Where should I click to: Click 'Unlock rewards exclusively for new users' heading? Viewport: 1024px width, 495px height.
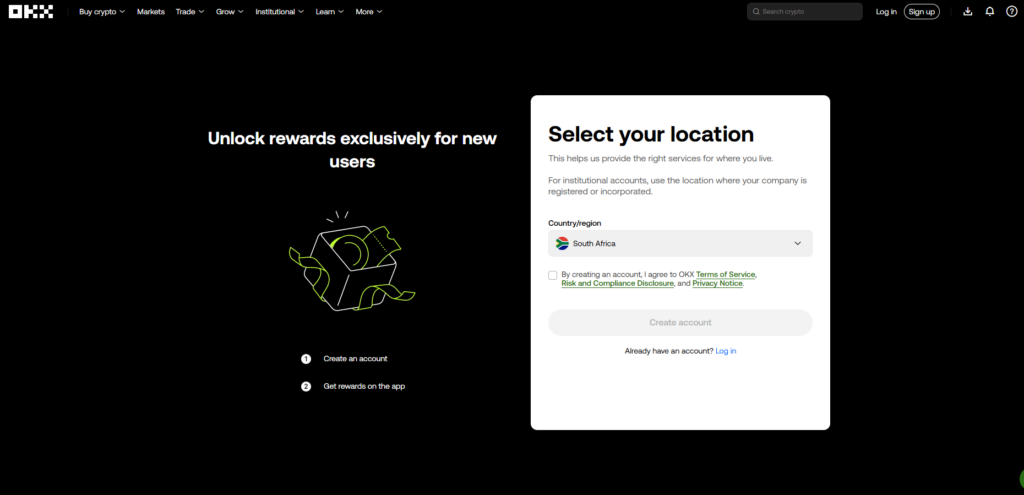click(x=352, y=150)
